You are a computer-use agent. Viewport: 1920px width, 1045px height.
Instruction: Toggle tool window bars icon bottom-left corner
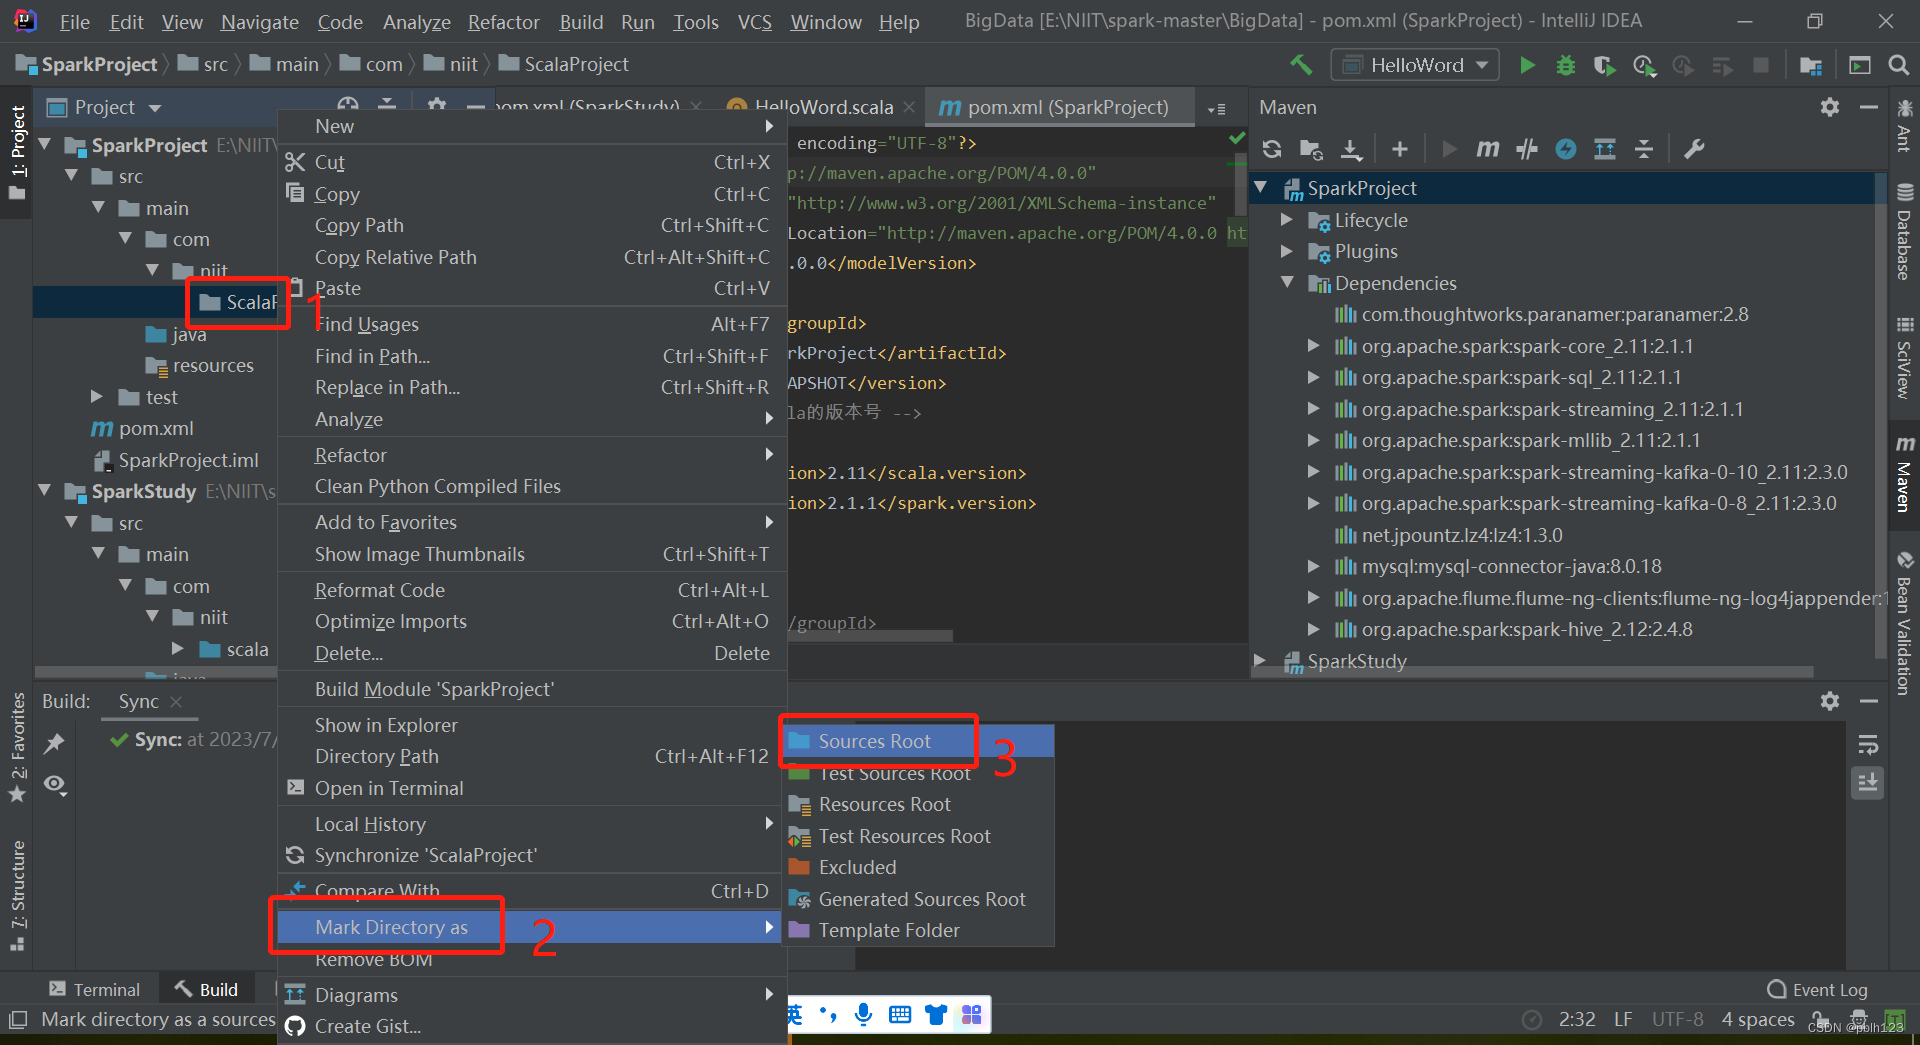point(18,1020)
